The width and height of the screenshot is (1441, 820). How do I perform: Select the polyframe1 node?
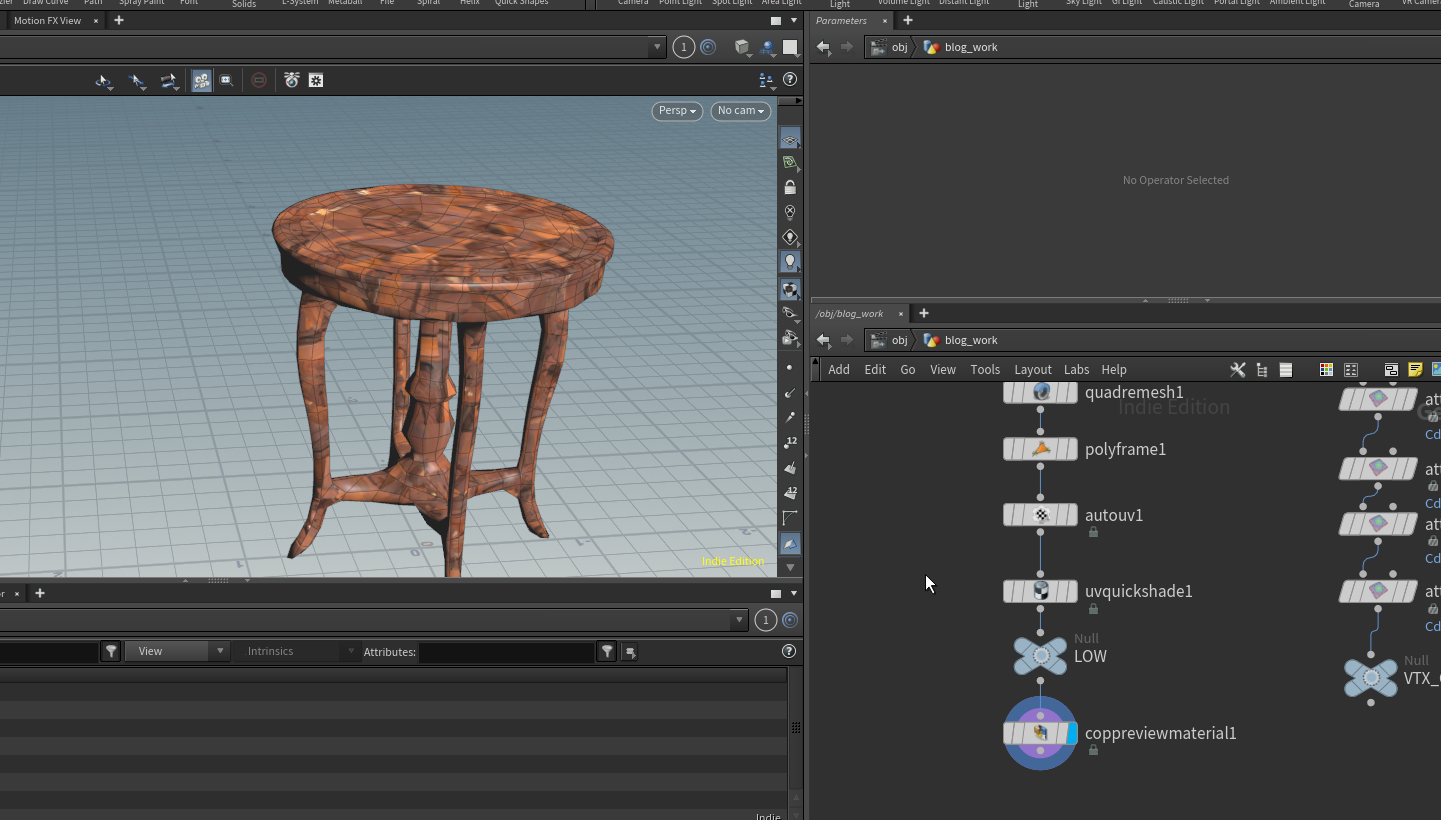[x=1040, y=449]
